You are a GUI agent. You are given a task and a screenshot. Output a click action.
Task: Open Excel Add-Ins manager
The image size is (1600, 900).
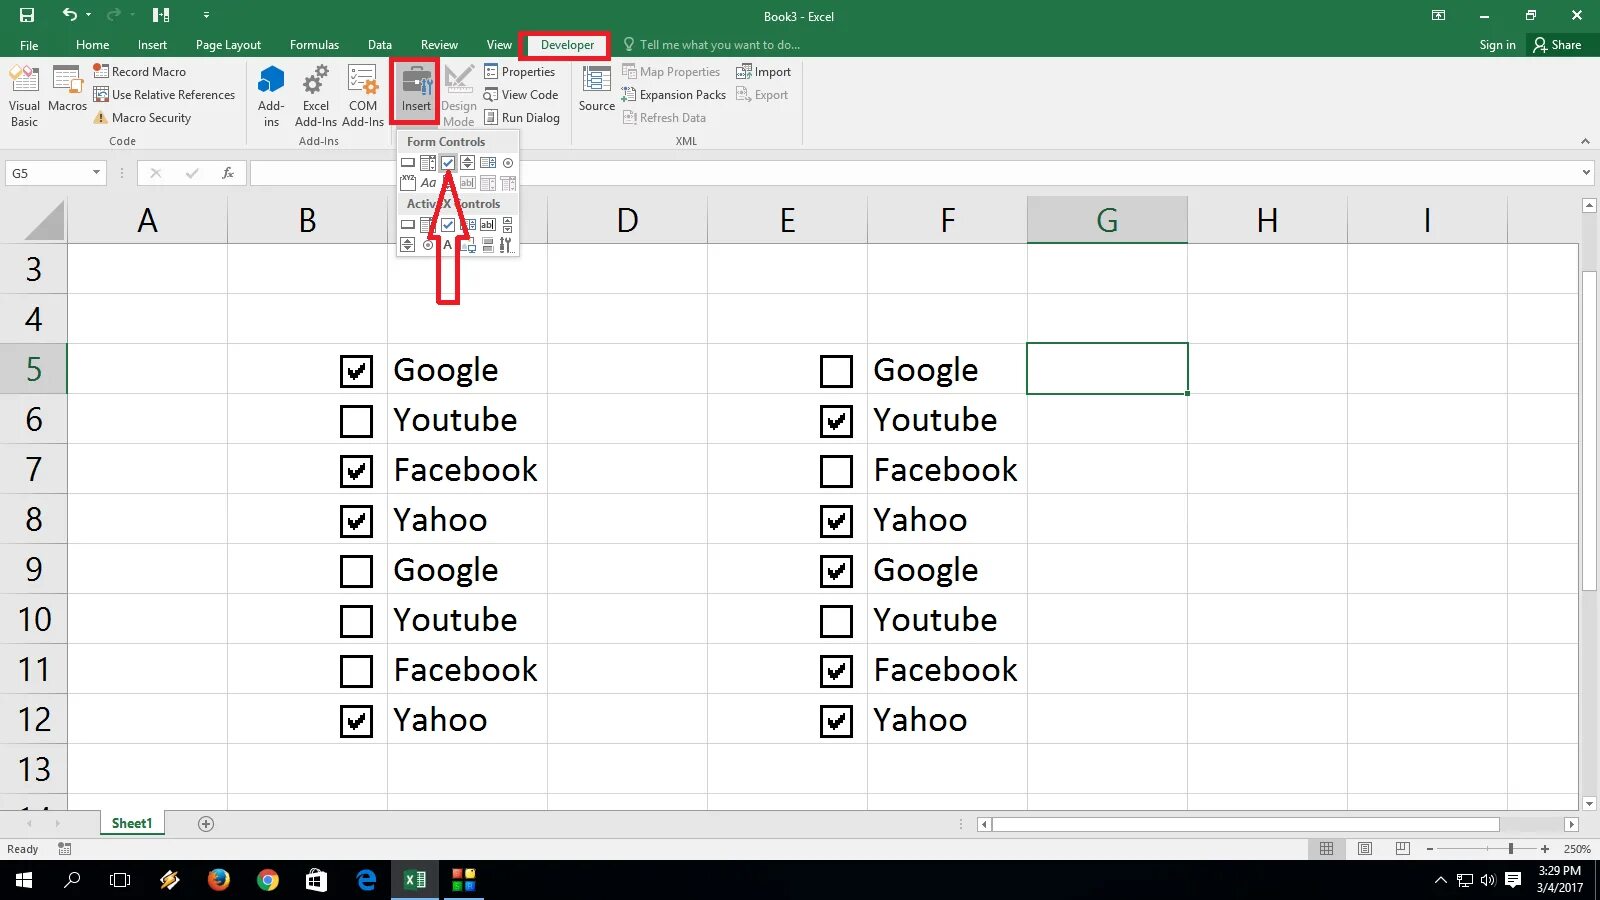click(316, 96)
